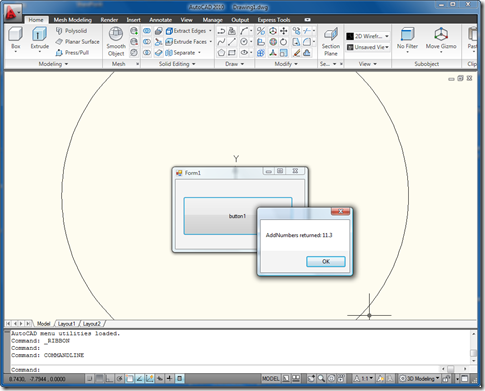The image size is (485, 391).
Task: Click the Smooth Object mesh tool
Action: click(116, 42)
